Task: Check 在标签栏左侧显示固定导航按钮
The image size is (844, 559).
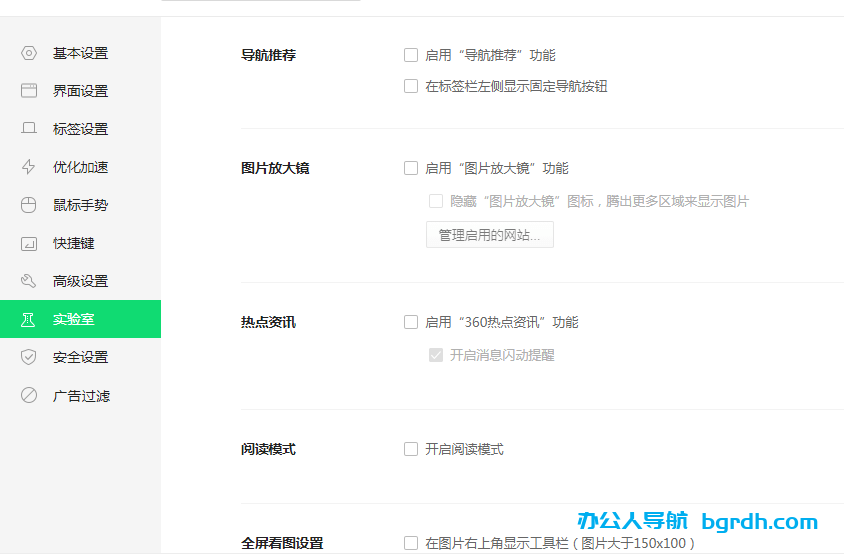Action: 411,86
